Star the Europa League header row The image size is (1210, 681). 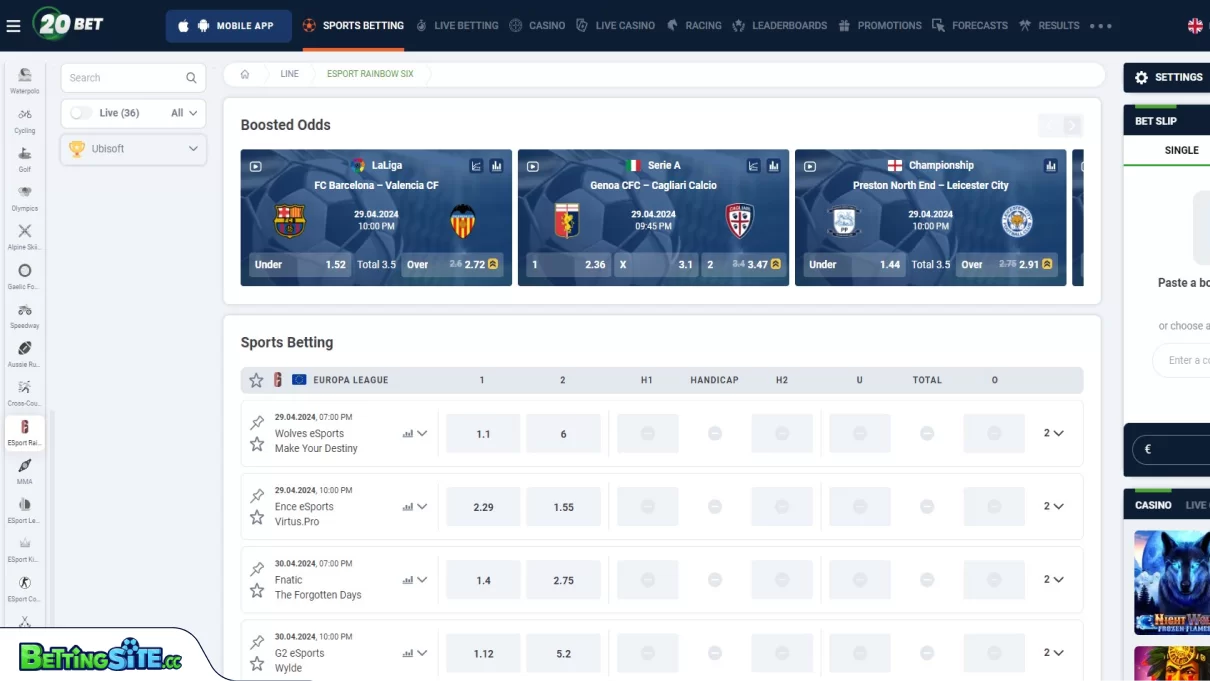256,379
